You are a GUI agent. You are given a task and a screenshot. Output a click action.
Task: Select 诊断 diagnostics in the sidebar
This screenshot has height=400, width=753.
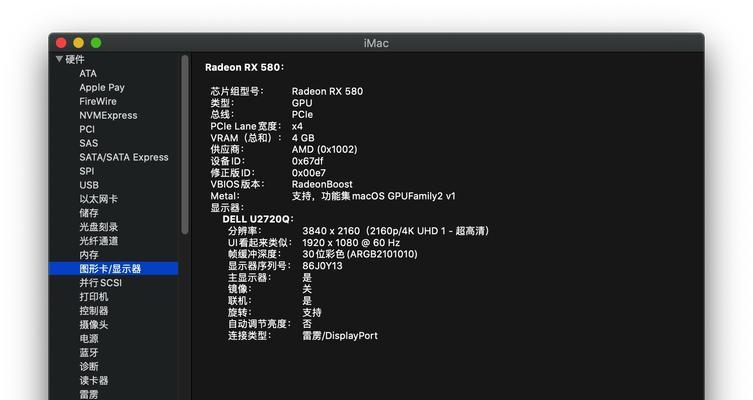click(89, 366)
